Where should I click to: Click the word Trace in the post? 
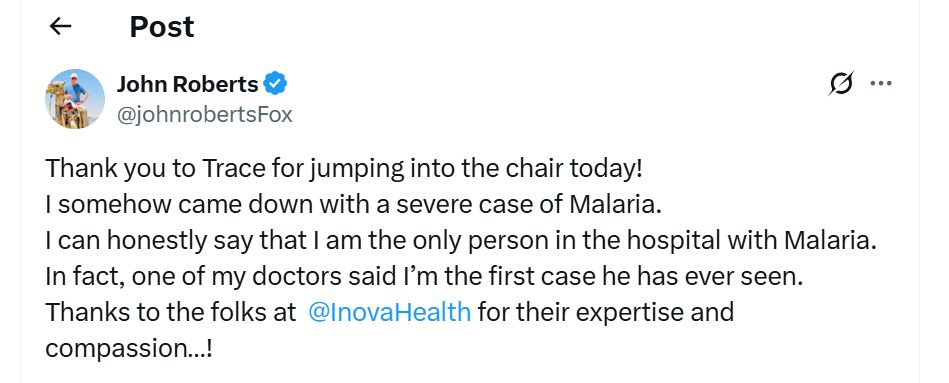click(233, 169)
